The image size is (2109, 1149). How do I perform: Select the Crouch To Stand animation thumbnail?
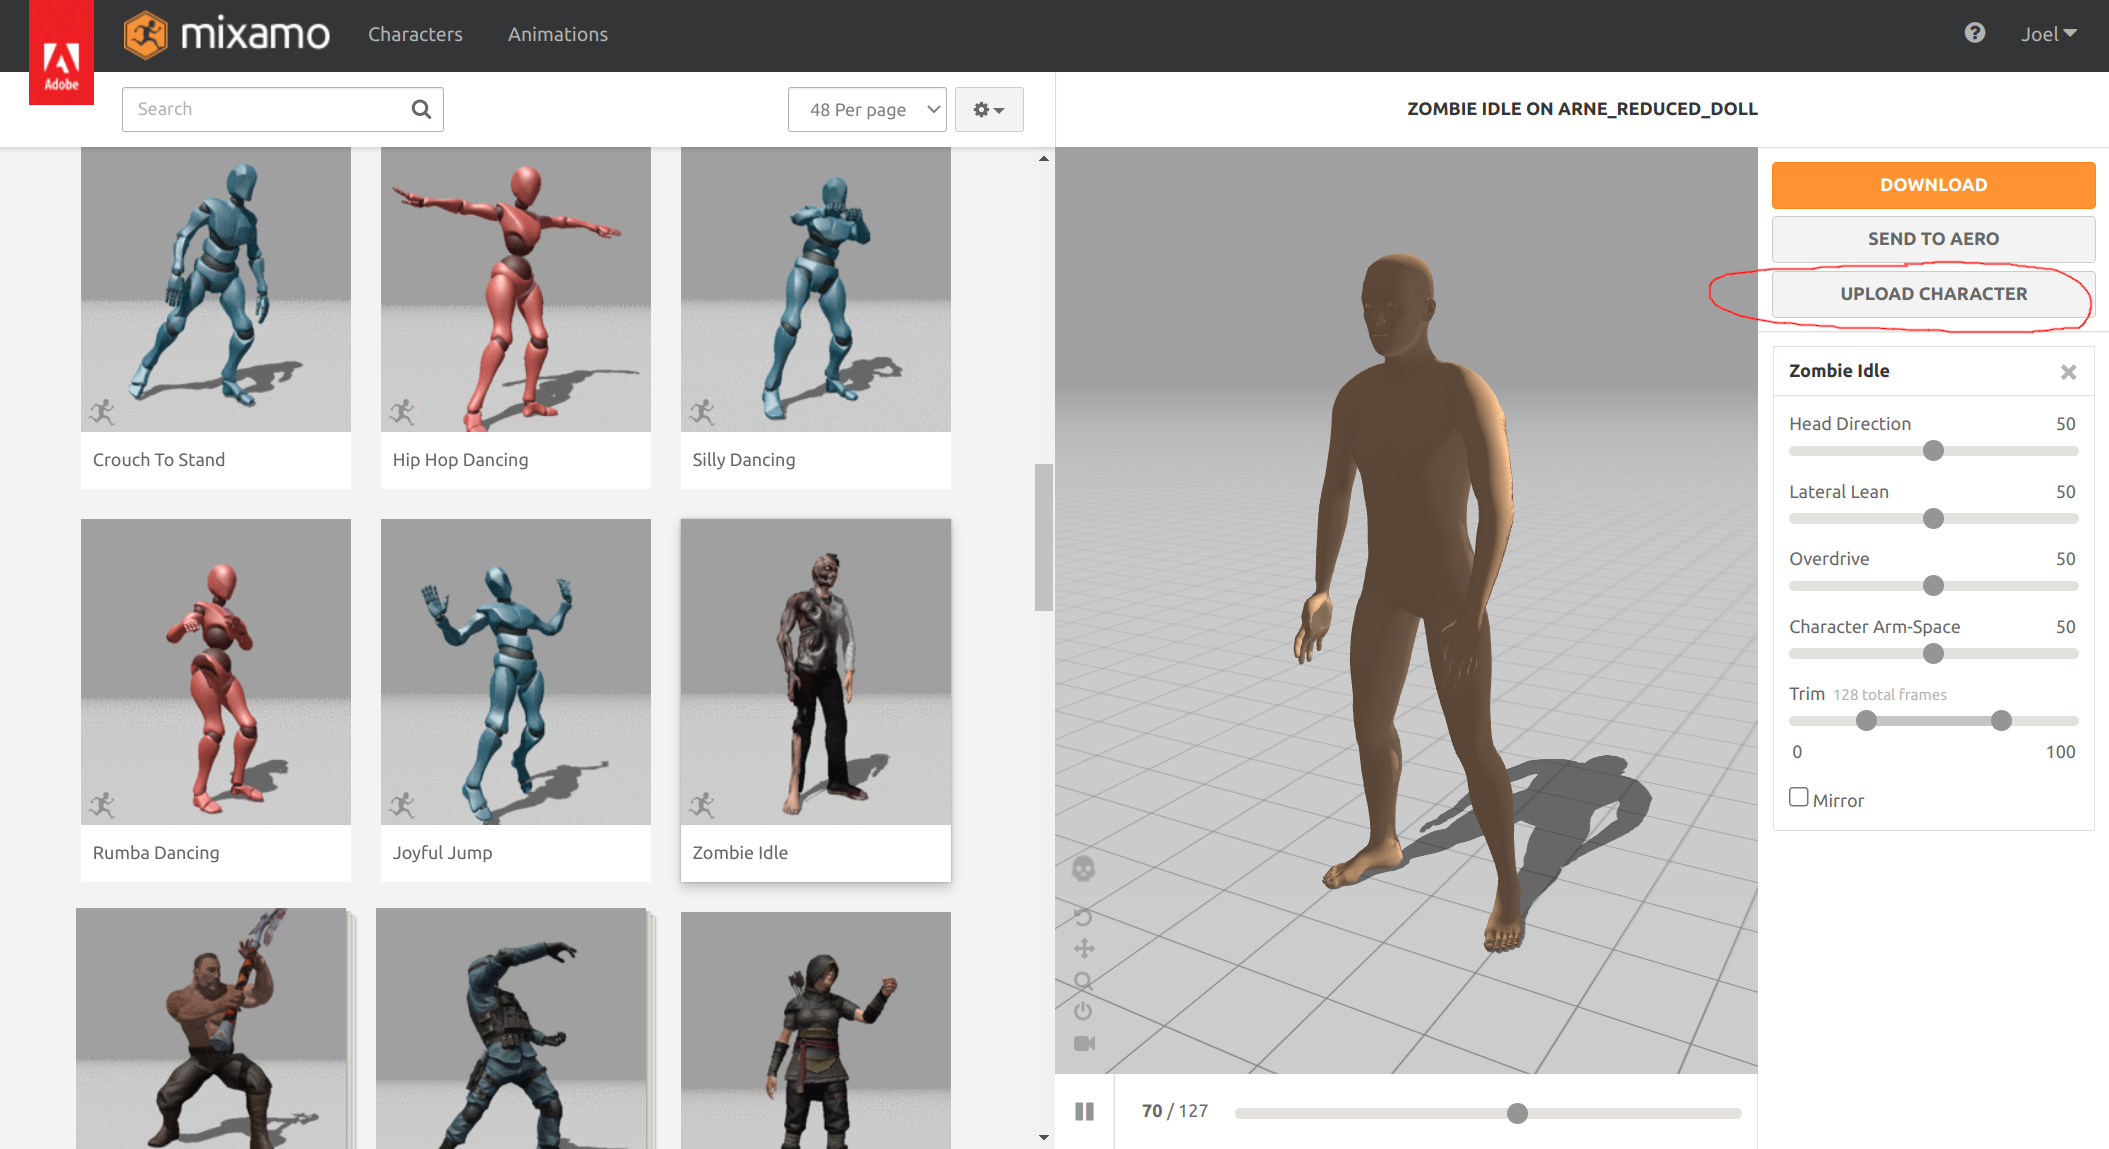click(x=216, y=290)
